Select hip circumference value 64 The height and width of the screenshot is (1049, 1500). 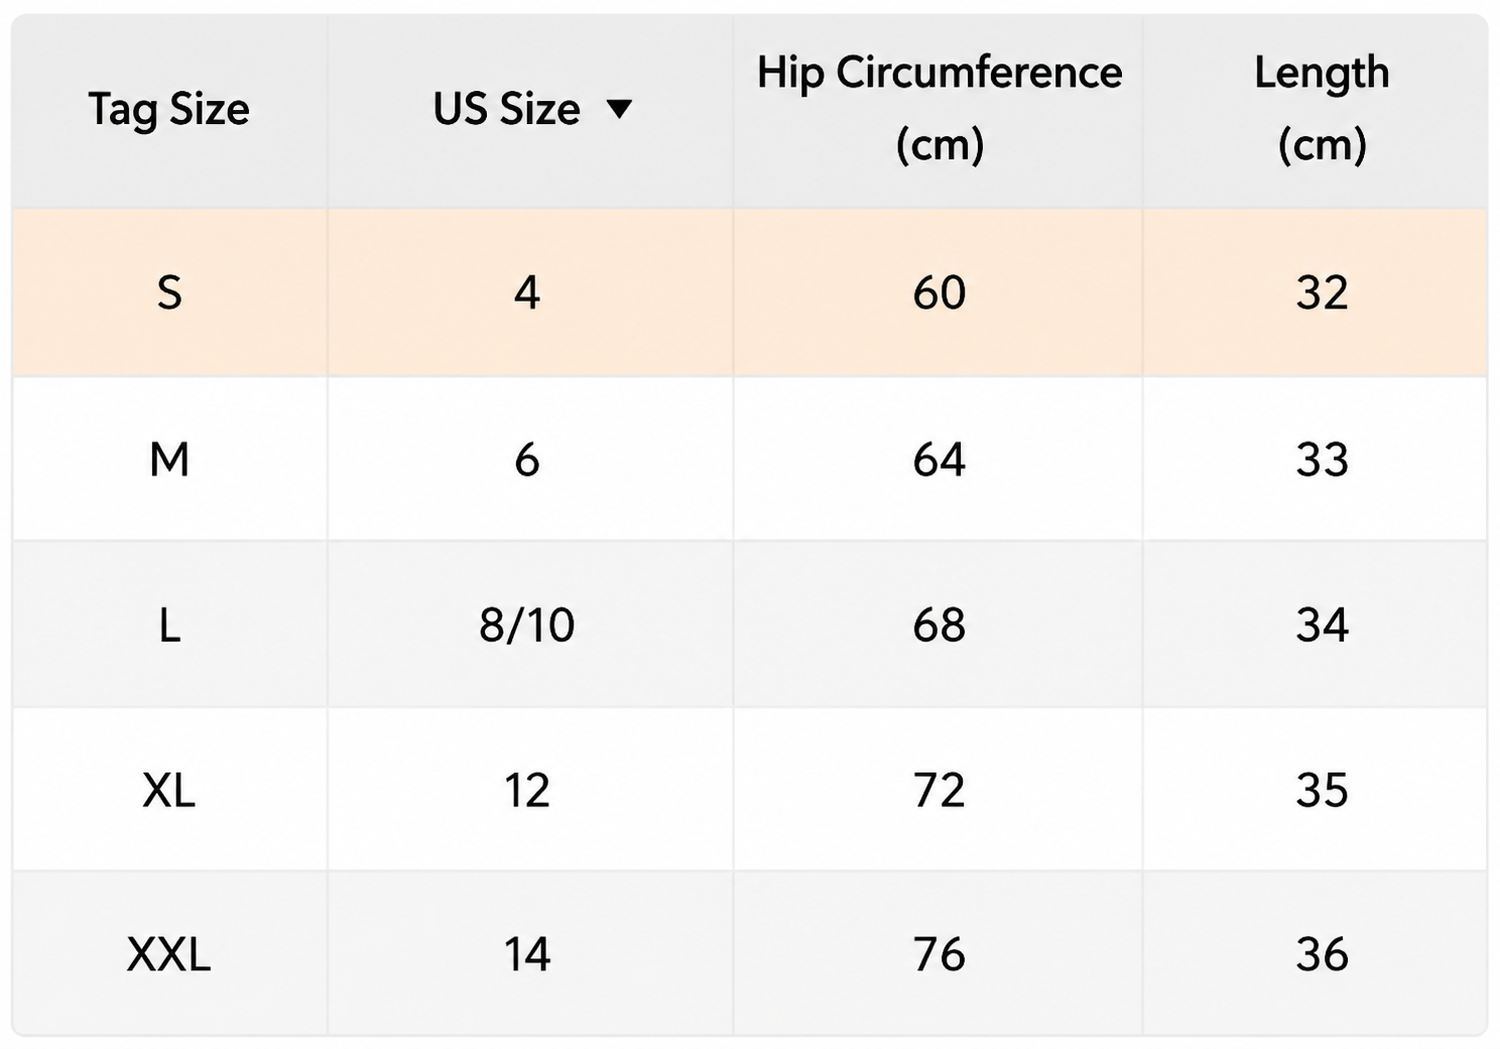pyautogui.click(x=939, y=459)
